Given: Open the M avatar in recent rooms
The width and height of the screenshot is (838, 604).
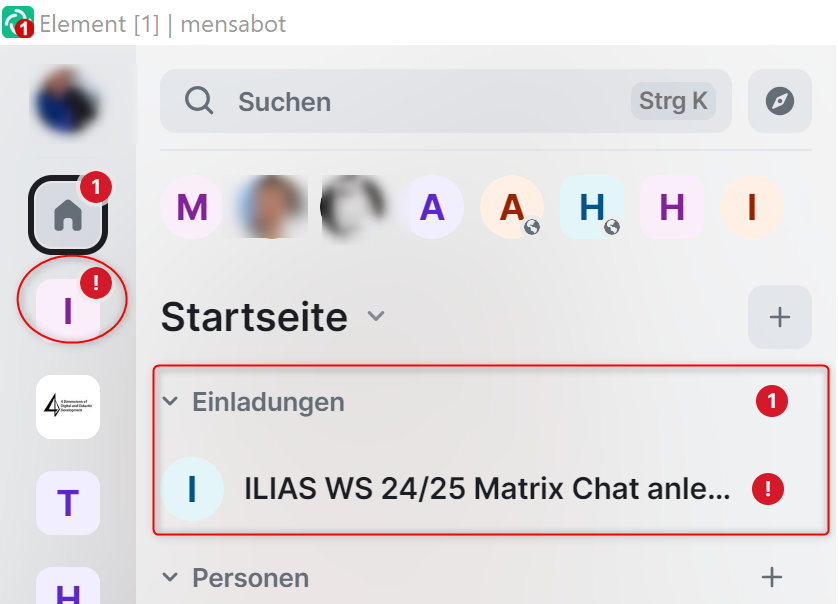Looking at the screenshot, I should [x=192, y=207].
